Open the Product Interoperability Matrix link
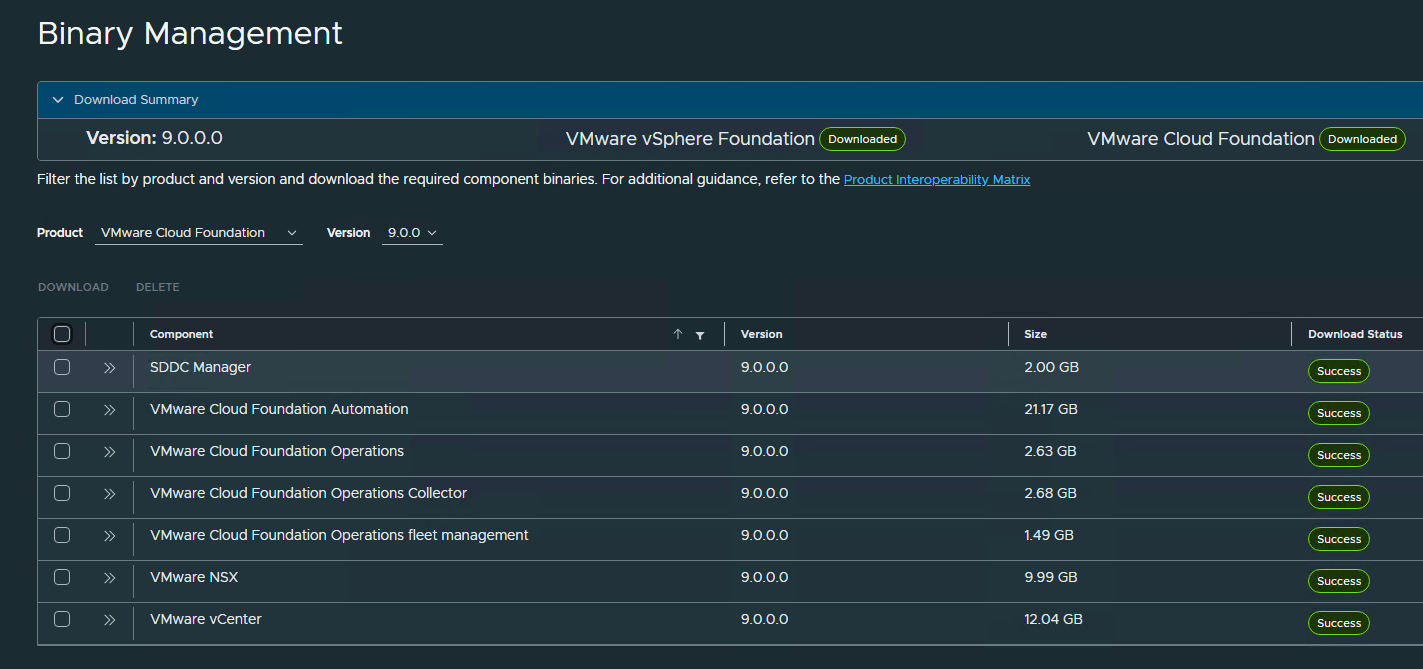This screenshot has width=1423, height=669. 937,180
